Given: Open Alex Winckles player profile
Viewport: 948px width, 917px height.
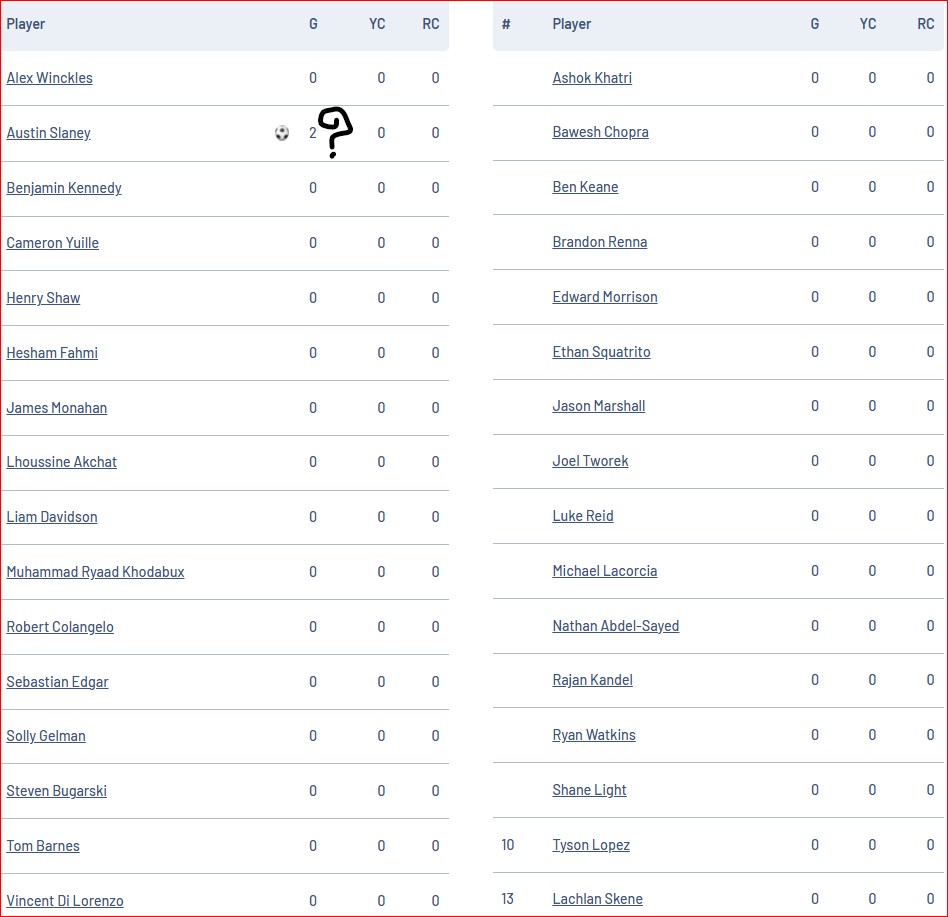Looking at the screenshot, I should (x=50, y=78).
